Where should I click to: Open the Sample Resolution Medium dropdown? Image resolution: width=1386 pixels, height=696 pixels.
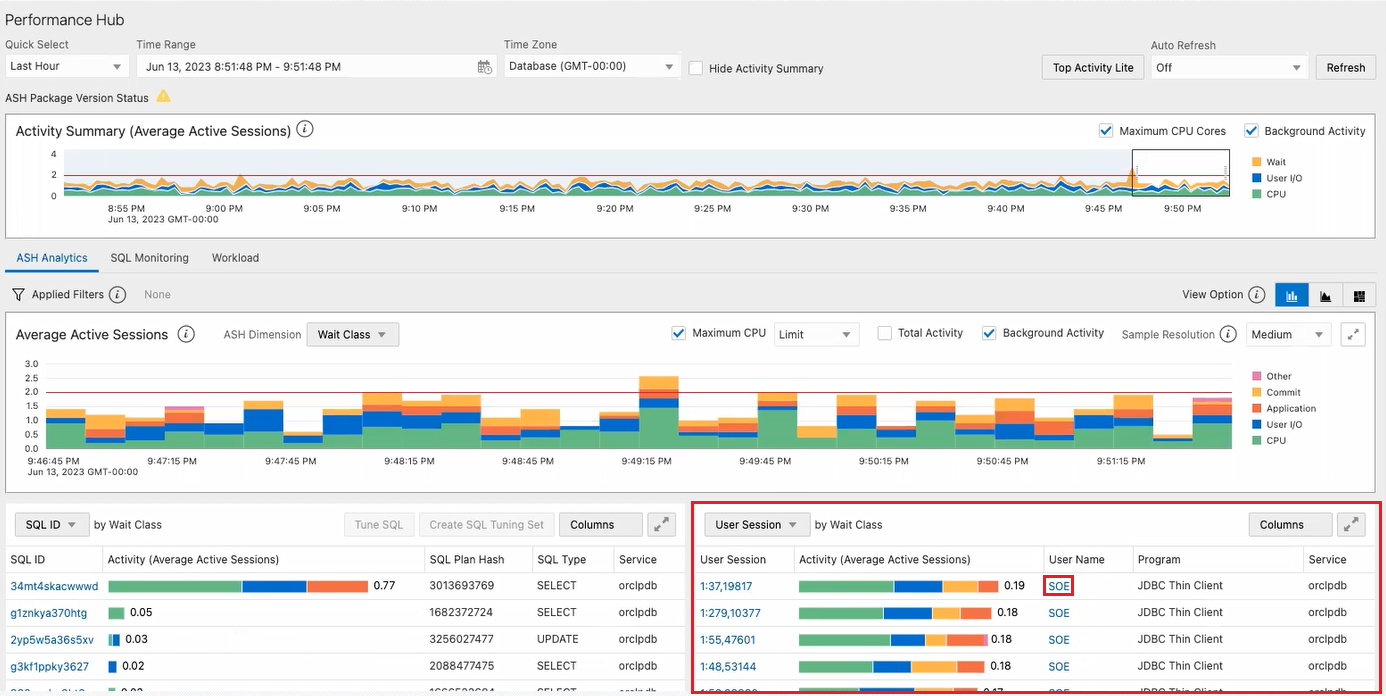click(x=1288, y=334)
